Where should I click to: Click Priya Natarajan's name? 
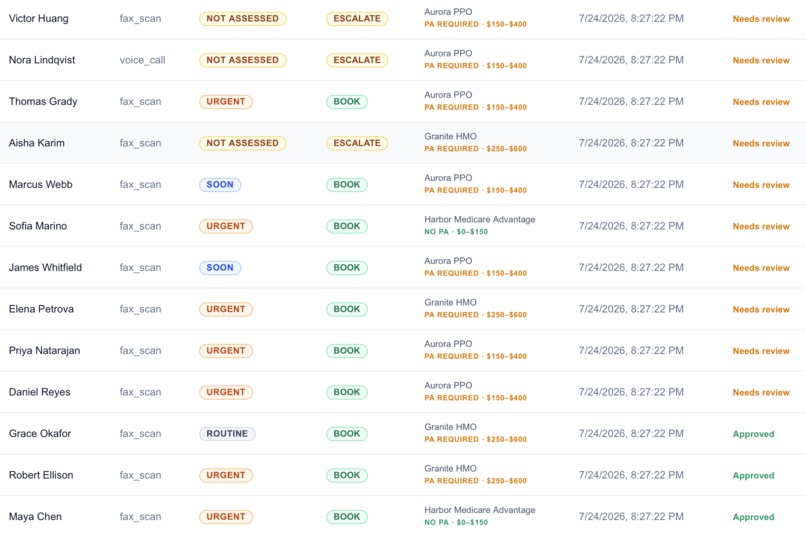pos(44,351)
